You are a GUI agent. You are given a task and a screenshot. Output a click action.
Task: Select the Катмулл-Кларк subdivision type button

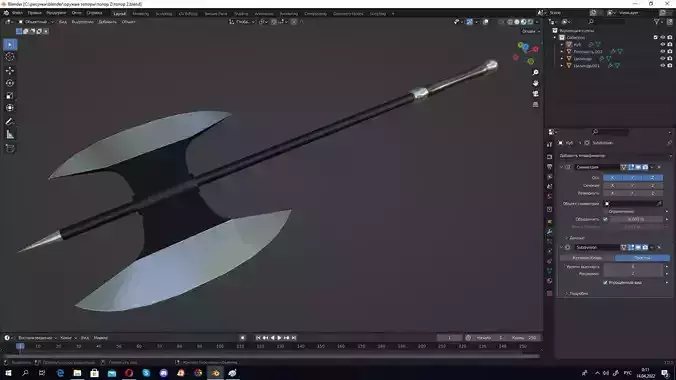click(x=587, y=258)
